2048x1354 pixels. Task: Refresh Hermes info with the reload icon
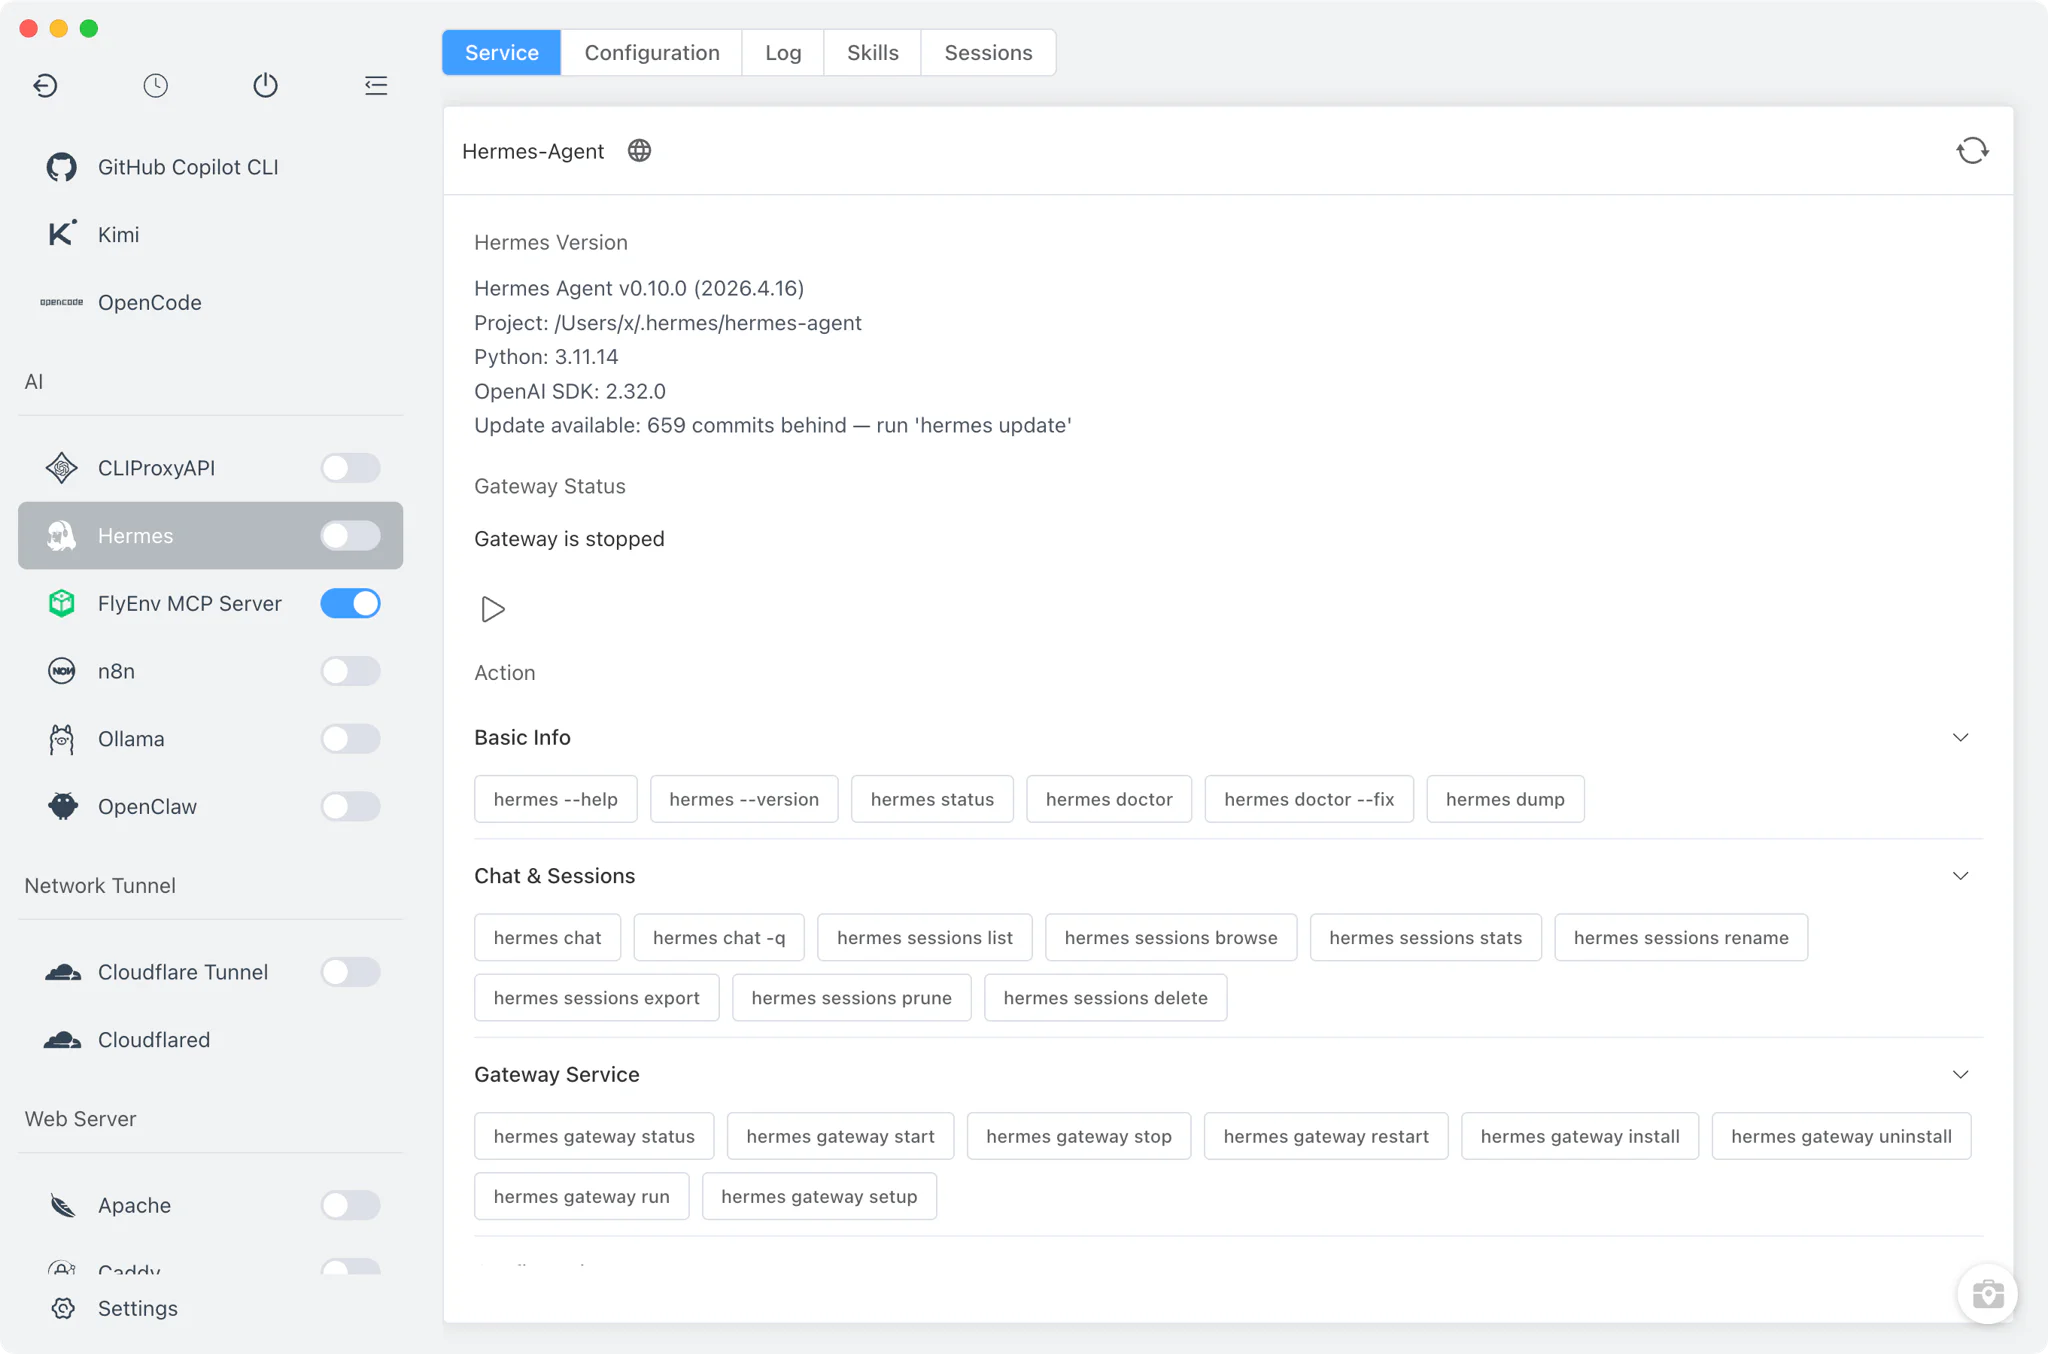tap(1972, 151)
